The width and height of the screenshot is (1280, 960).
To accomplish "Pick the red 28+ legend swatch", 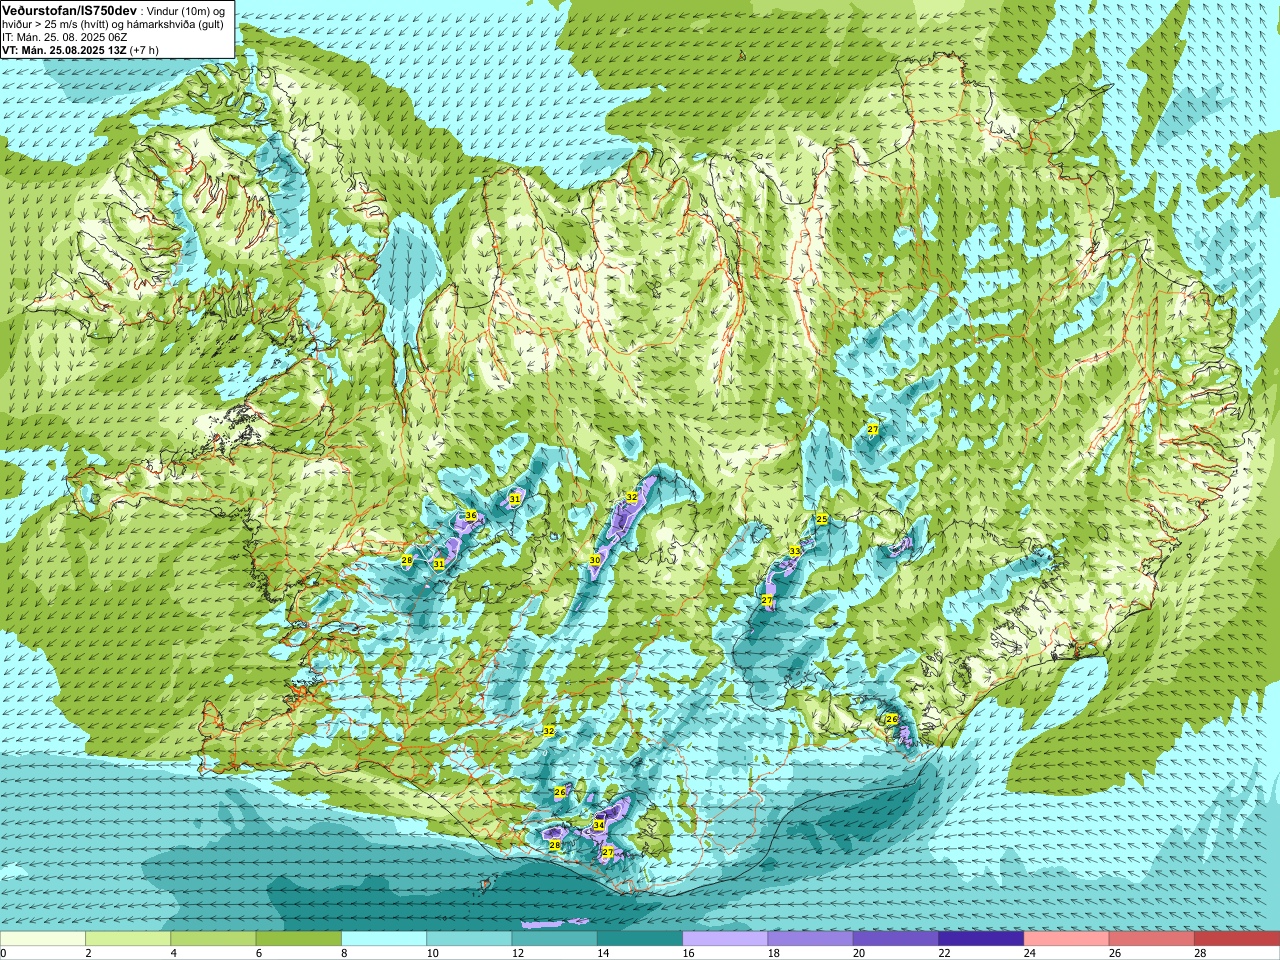I will click(x=1237, y=938).
